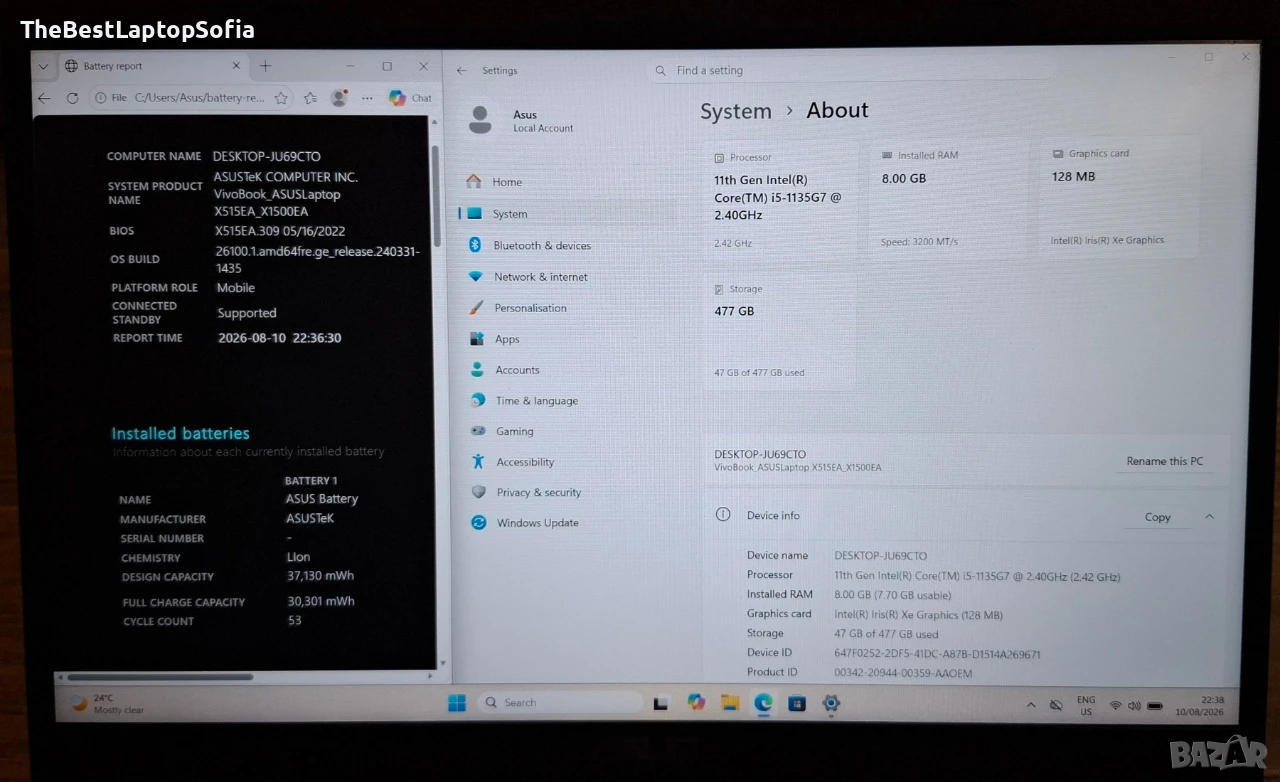
Task: Open Edge favourites list icon
Action: pyautogui.click(x=310, y=98)
